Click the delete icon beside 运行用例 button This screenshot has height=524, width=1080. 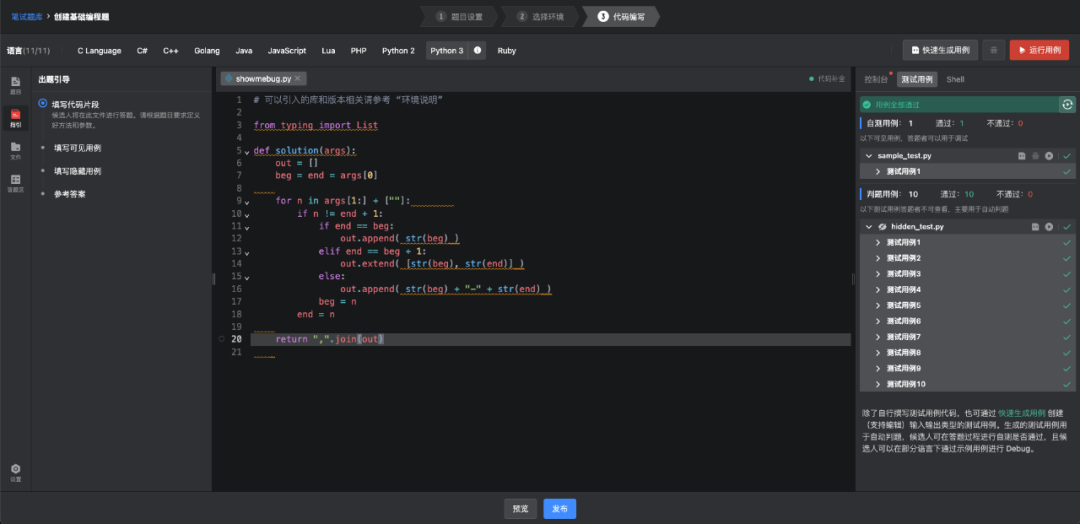[x=993, y=50]
